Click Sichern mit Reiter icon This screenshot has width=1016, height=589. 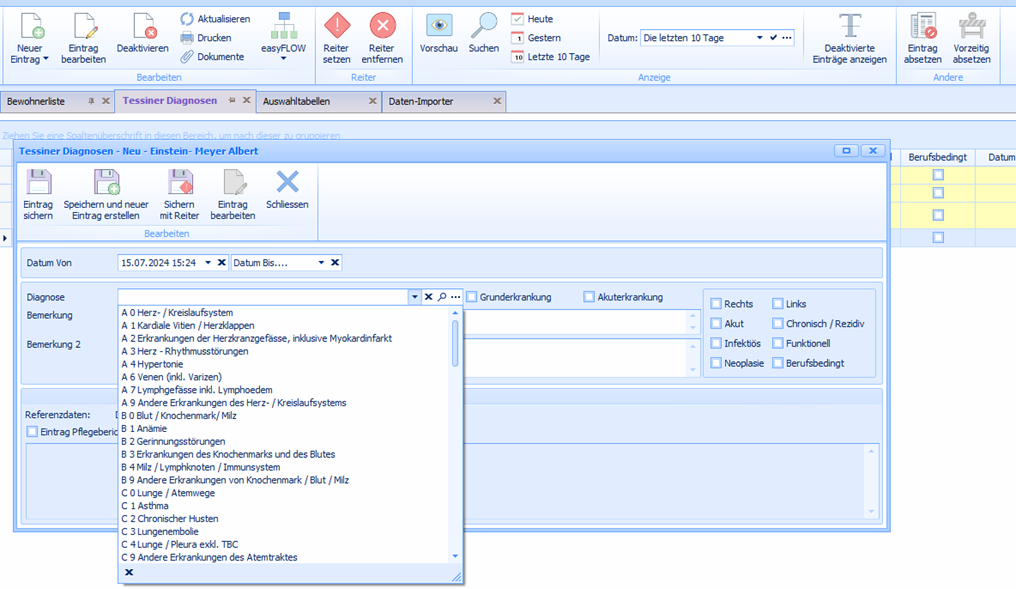180,184
